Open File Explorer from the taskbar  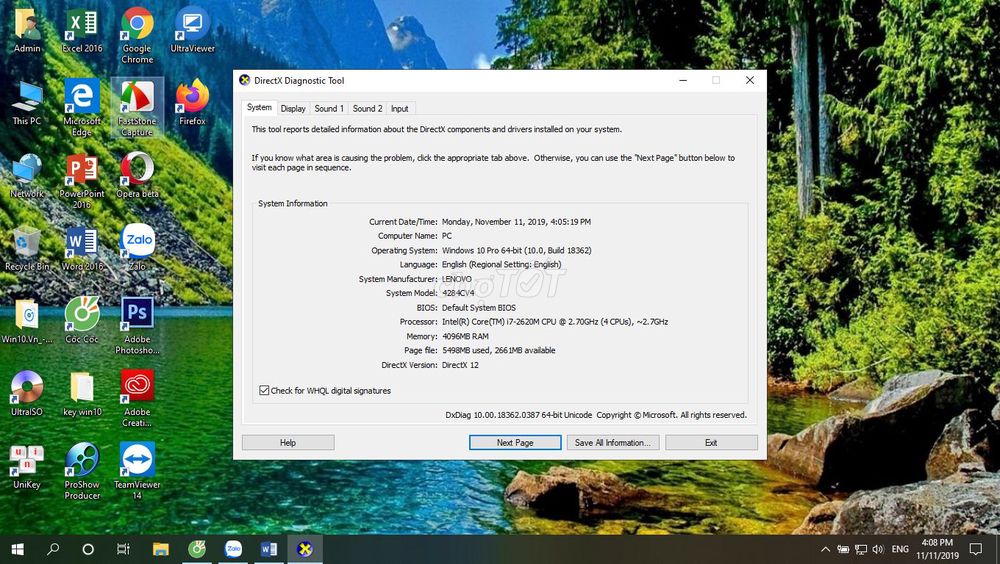click(161, 549)
